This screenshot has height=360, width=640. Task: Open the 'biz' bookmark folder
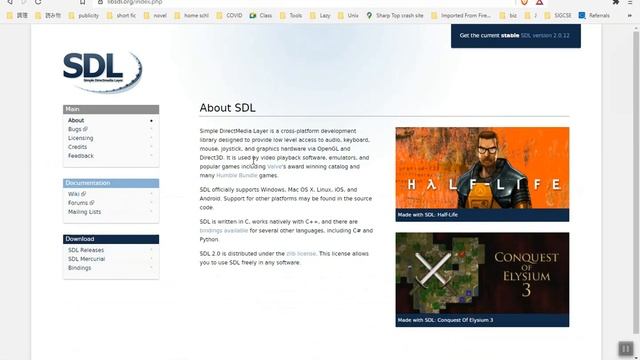coord(508,16)
